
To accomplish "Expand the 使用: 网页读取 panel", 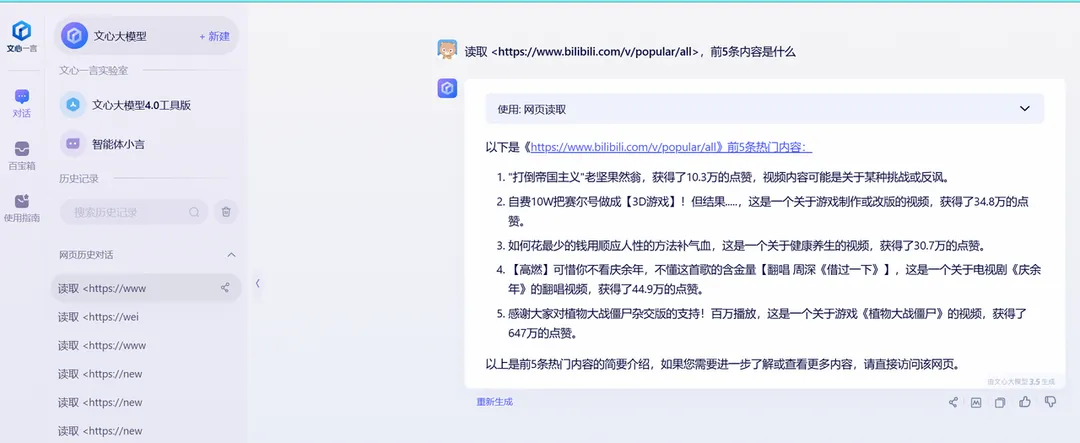I will 1024,108.
